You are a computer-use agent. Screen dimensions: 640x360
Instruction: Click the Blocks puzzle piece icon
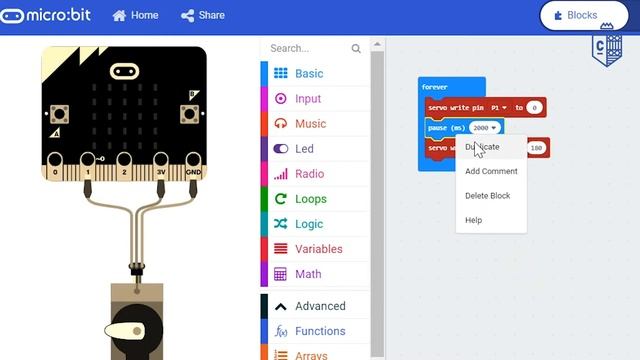558,16
